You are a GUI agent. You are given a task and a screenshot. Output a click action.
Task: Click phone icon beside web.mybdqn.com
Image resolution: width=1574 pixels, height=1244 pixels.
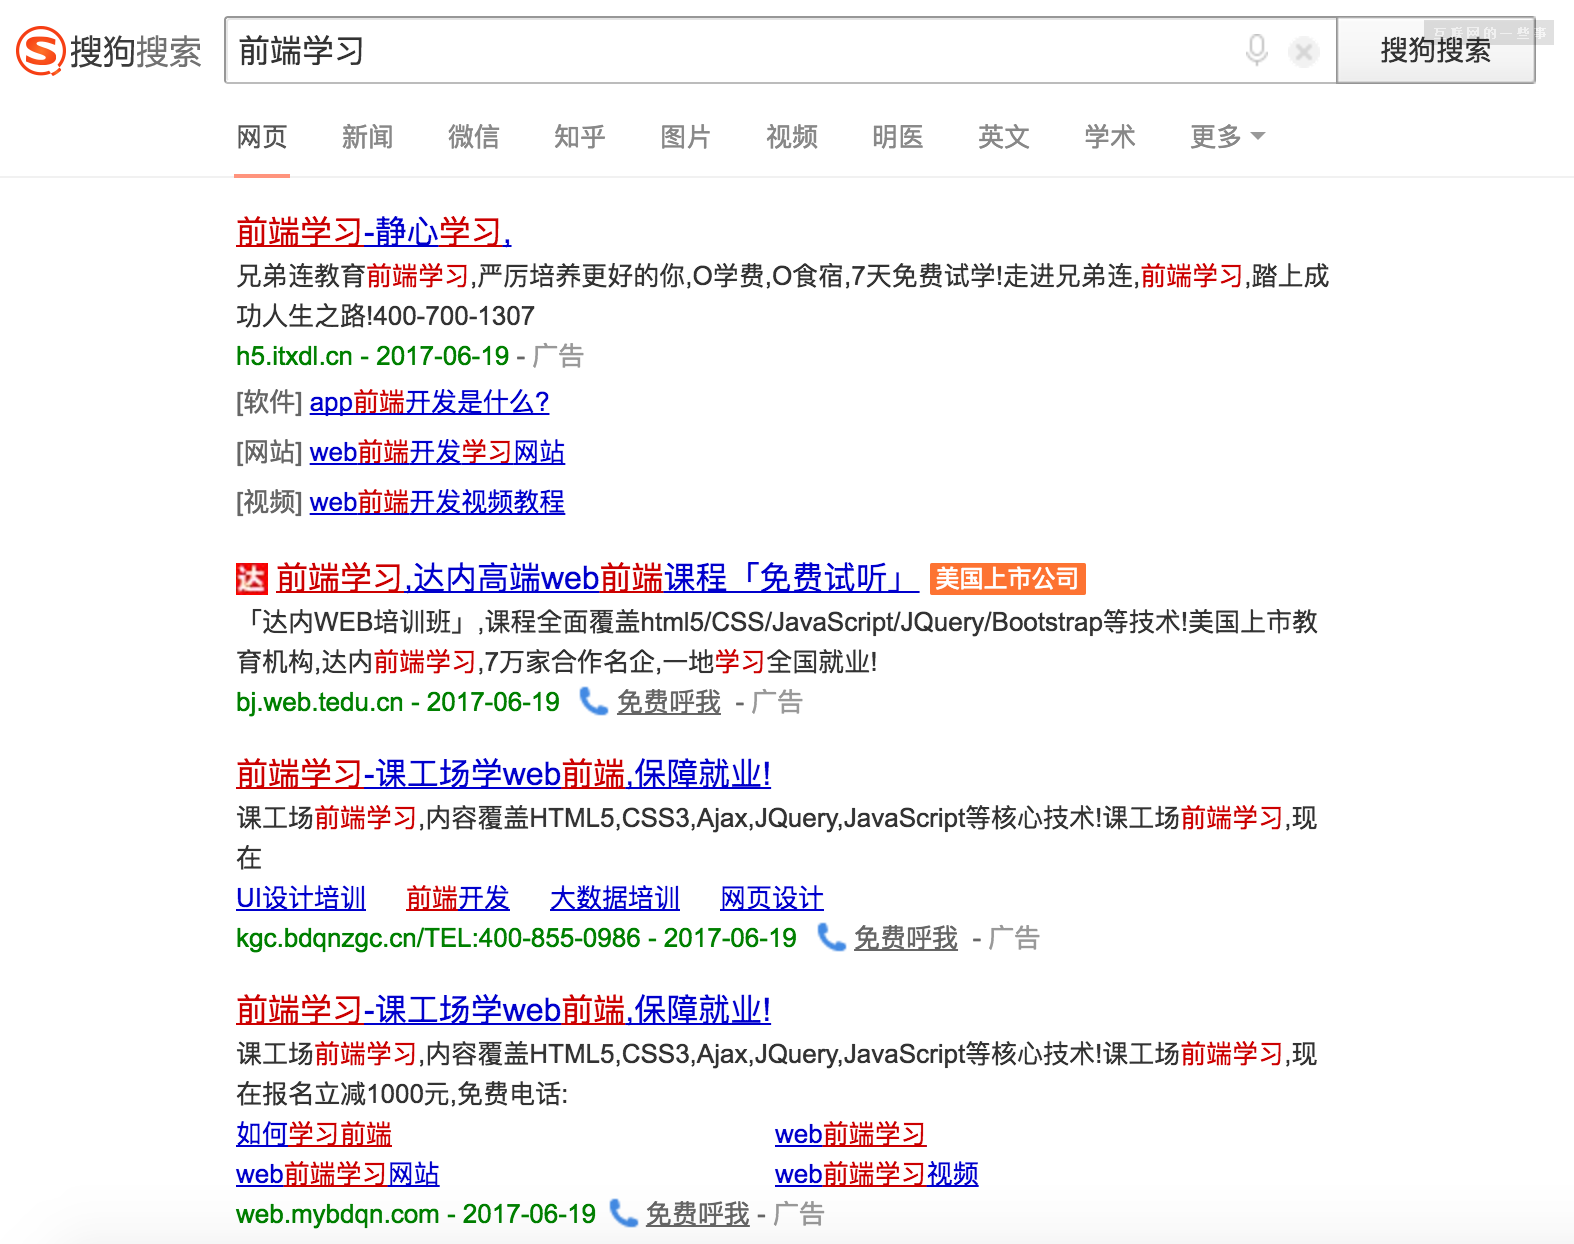(x=623, y=1213)
